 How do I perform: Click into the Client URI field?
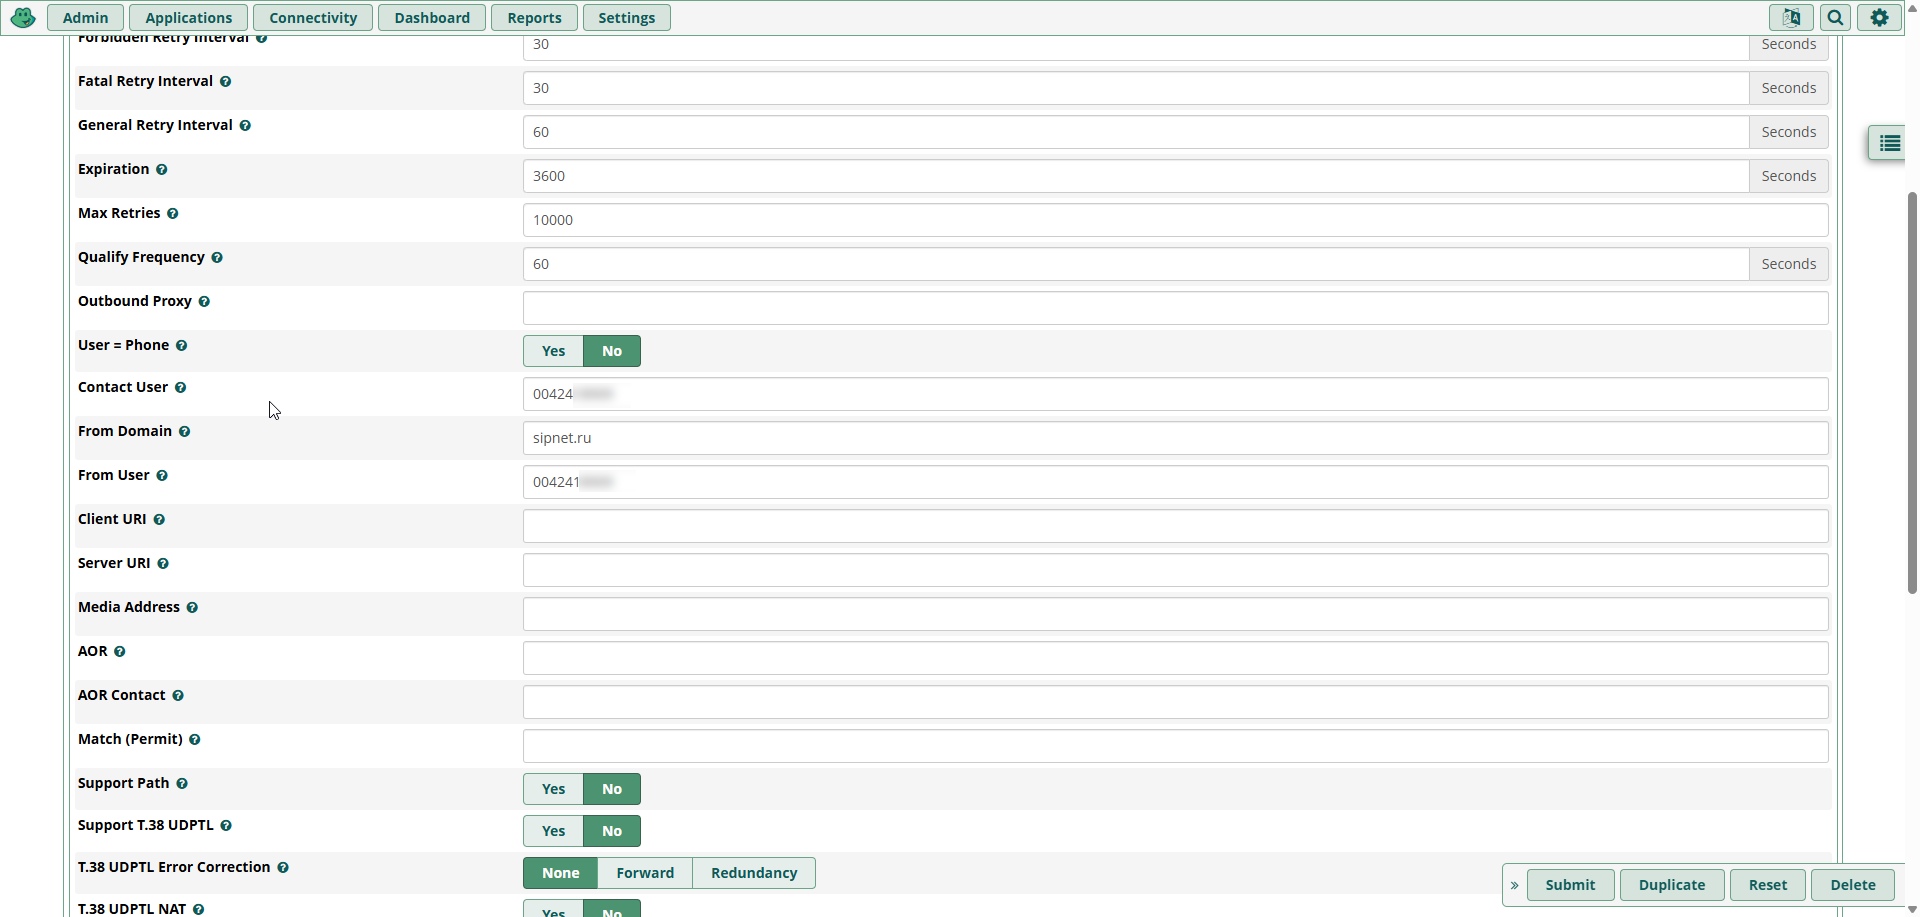1176,526
